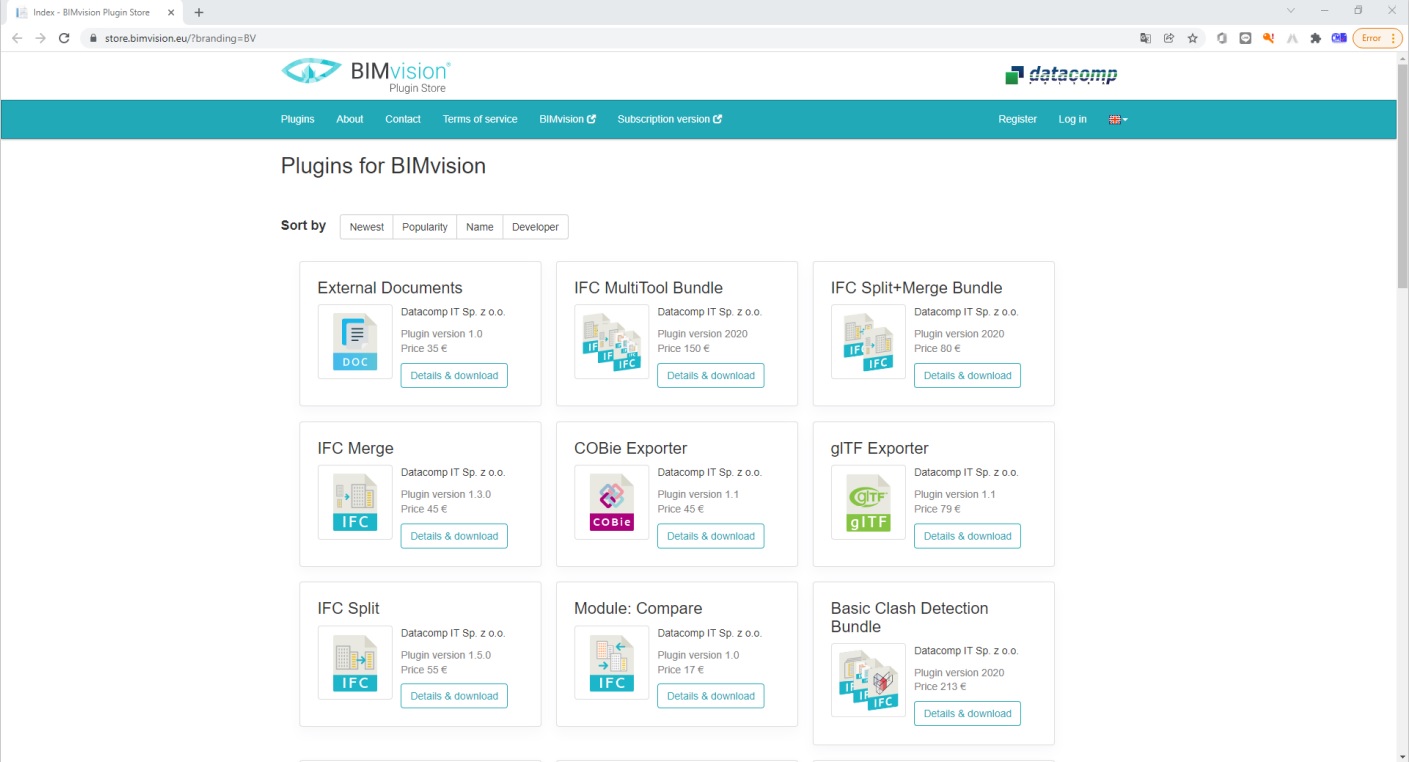Click the External Documents plugin title

(390, 288)
